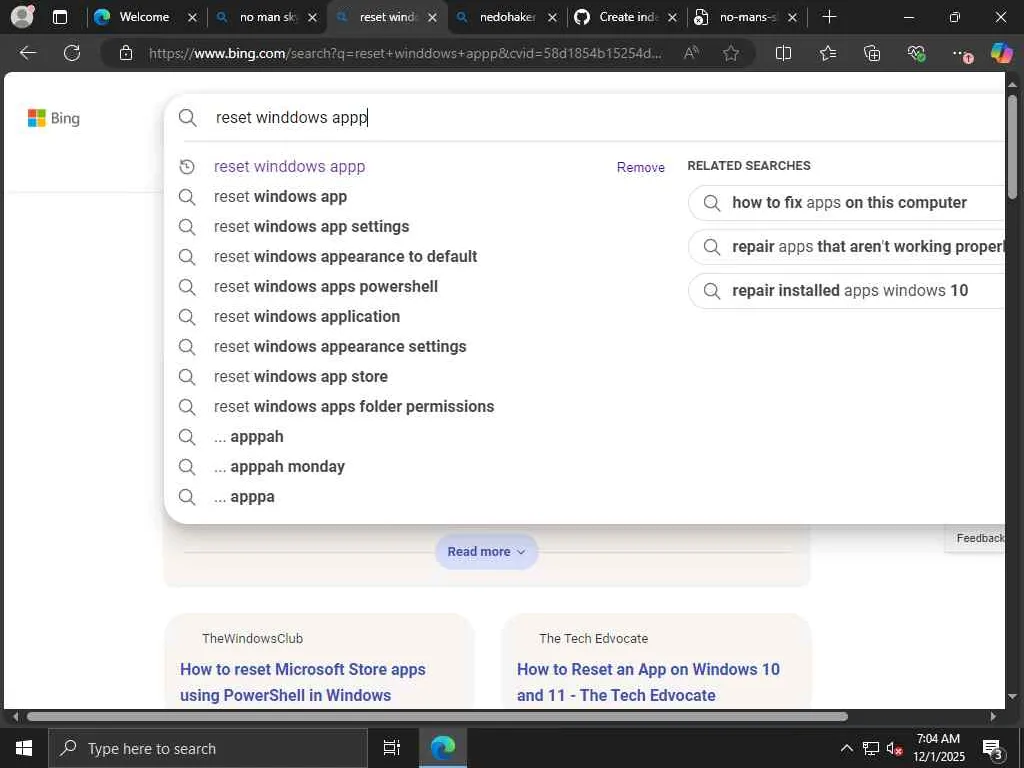
Task: Open Windows Start menu
Action: pos(24,748)
